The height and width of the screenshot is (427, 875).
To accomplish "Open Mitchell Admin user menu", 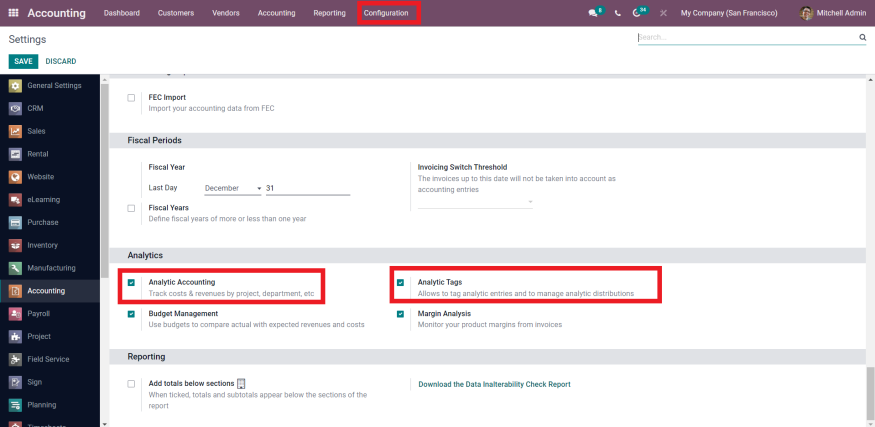I will (x=833, y=13).
